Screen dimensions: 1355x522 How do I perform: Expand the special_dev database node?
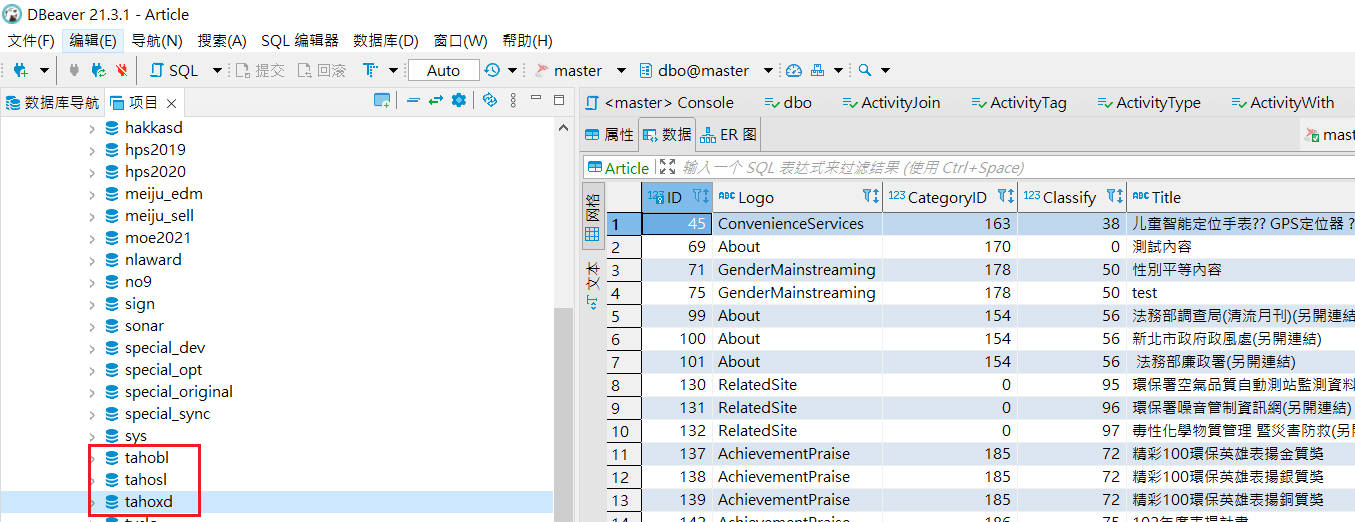click(x=92, y=348)
